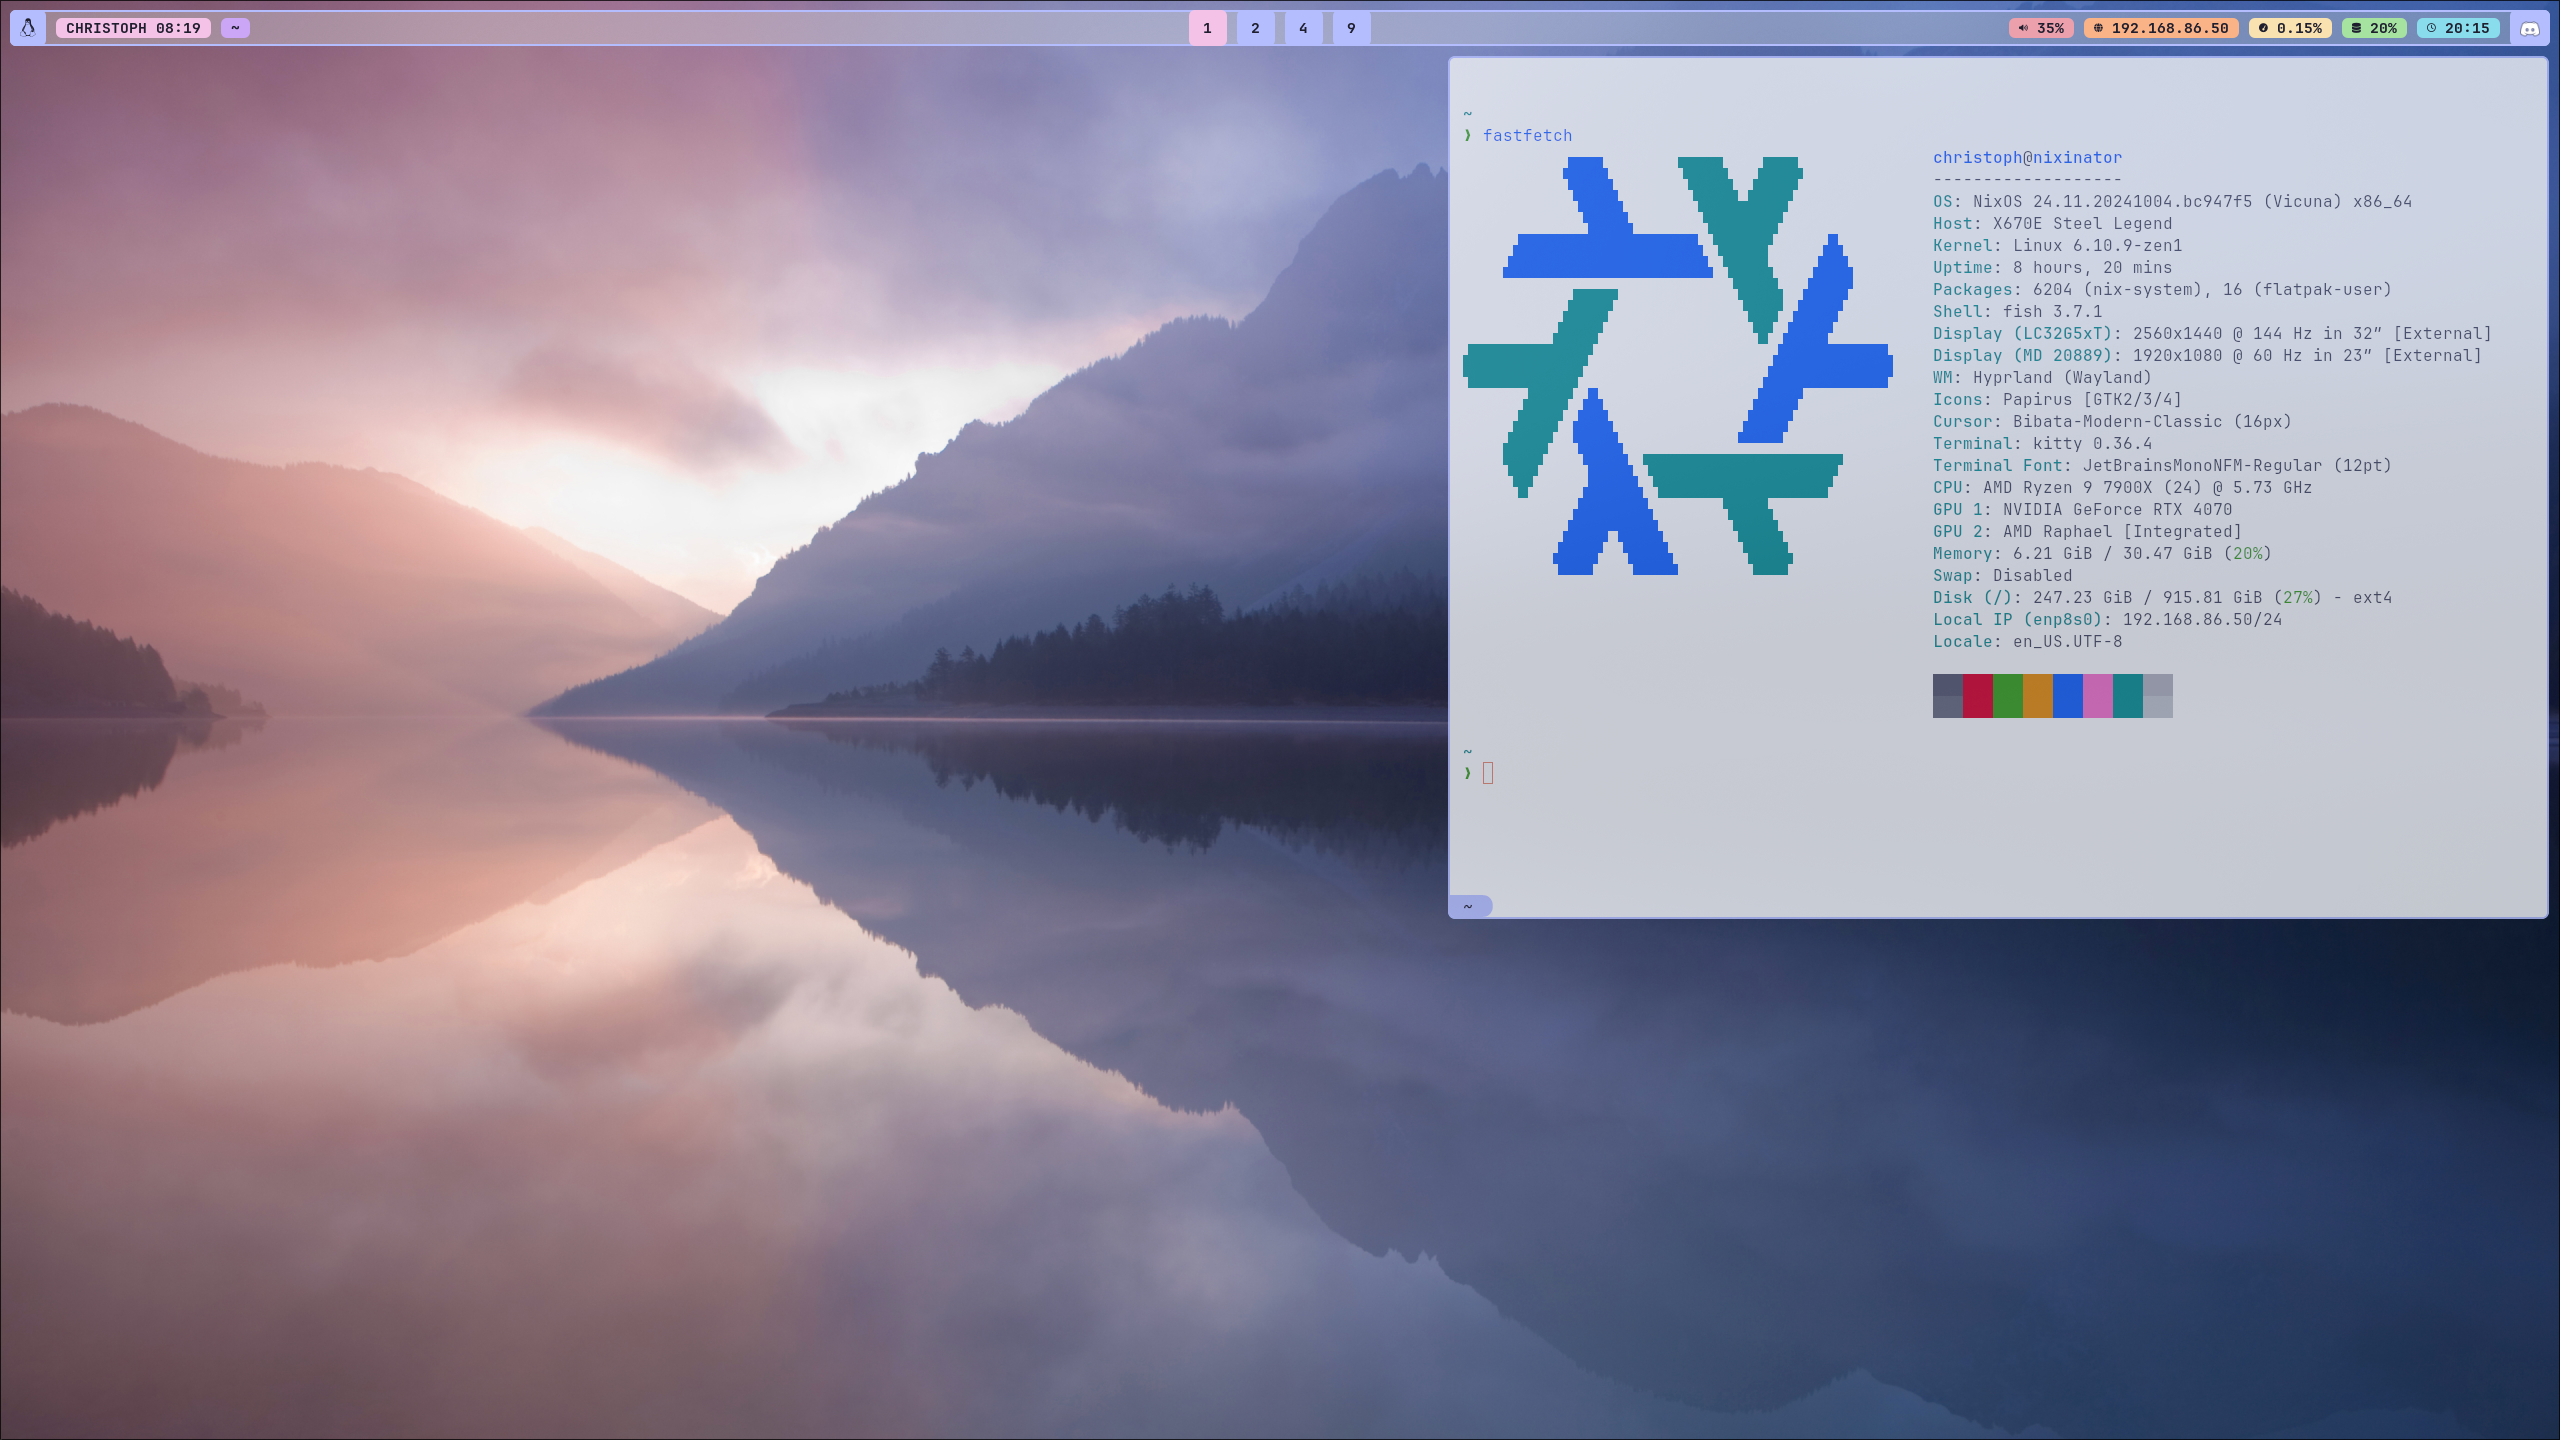The width and height of the screenshot is (2560, 1440).
Task: Switch to workspace 9
Action: click(1351, 28)
